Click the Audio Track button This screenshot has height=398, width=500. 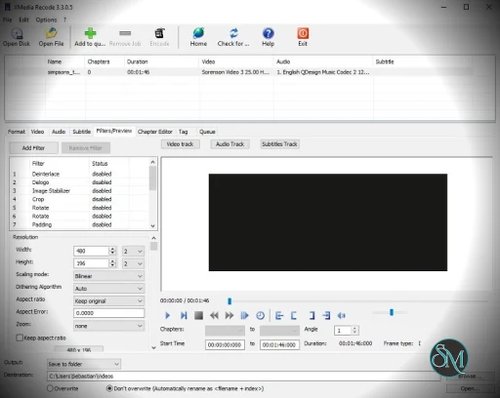coord(230,144)
